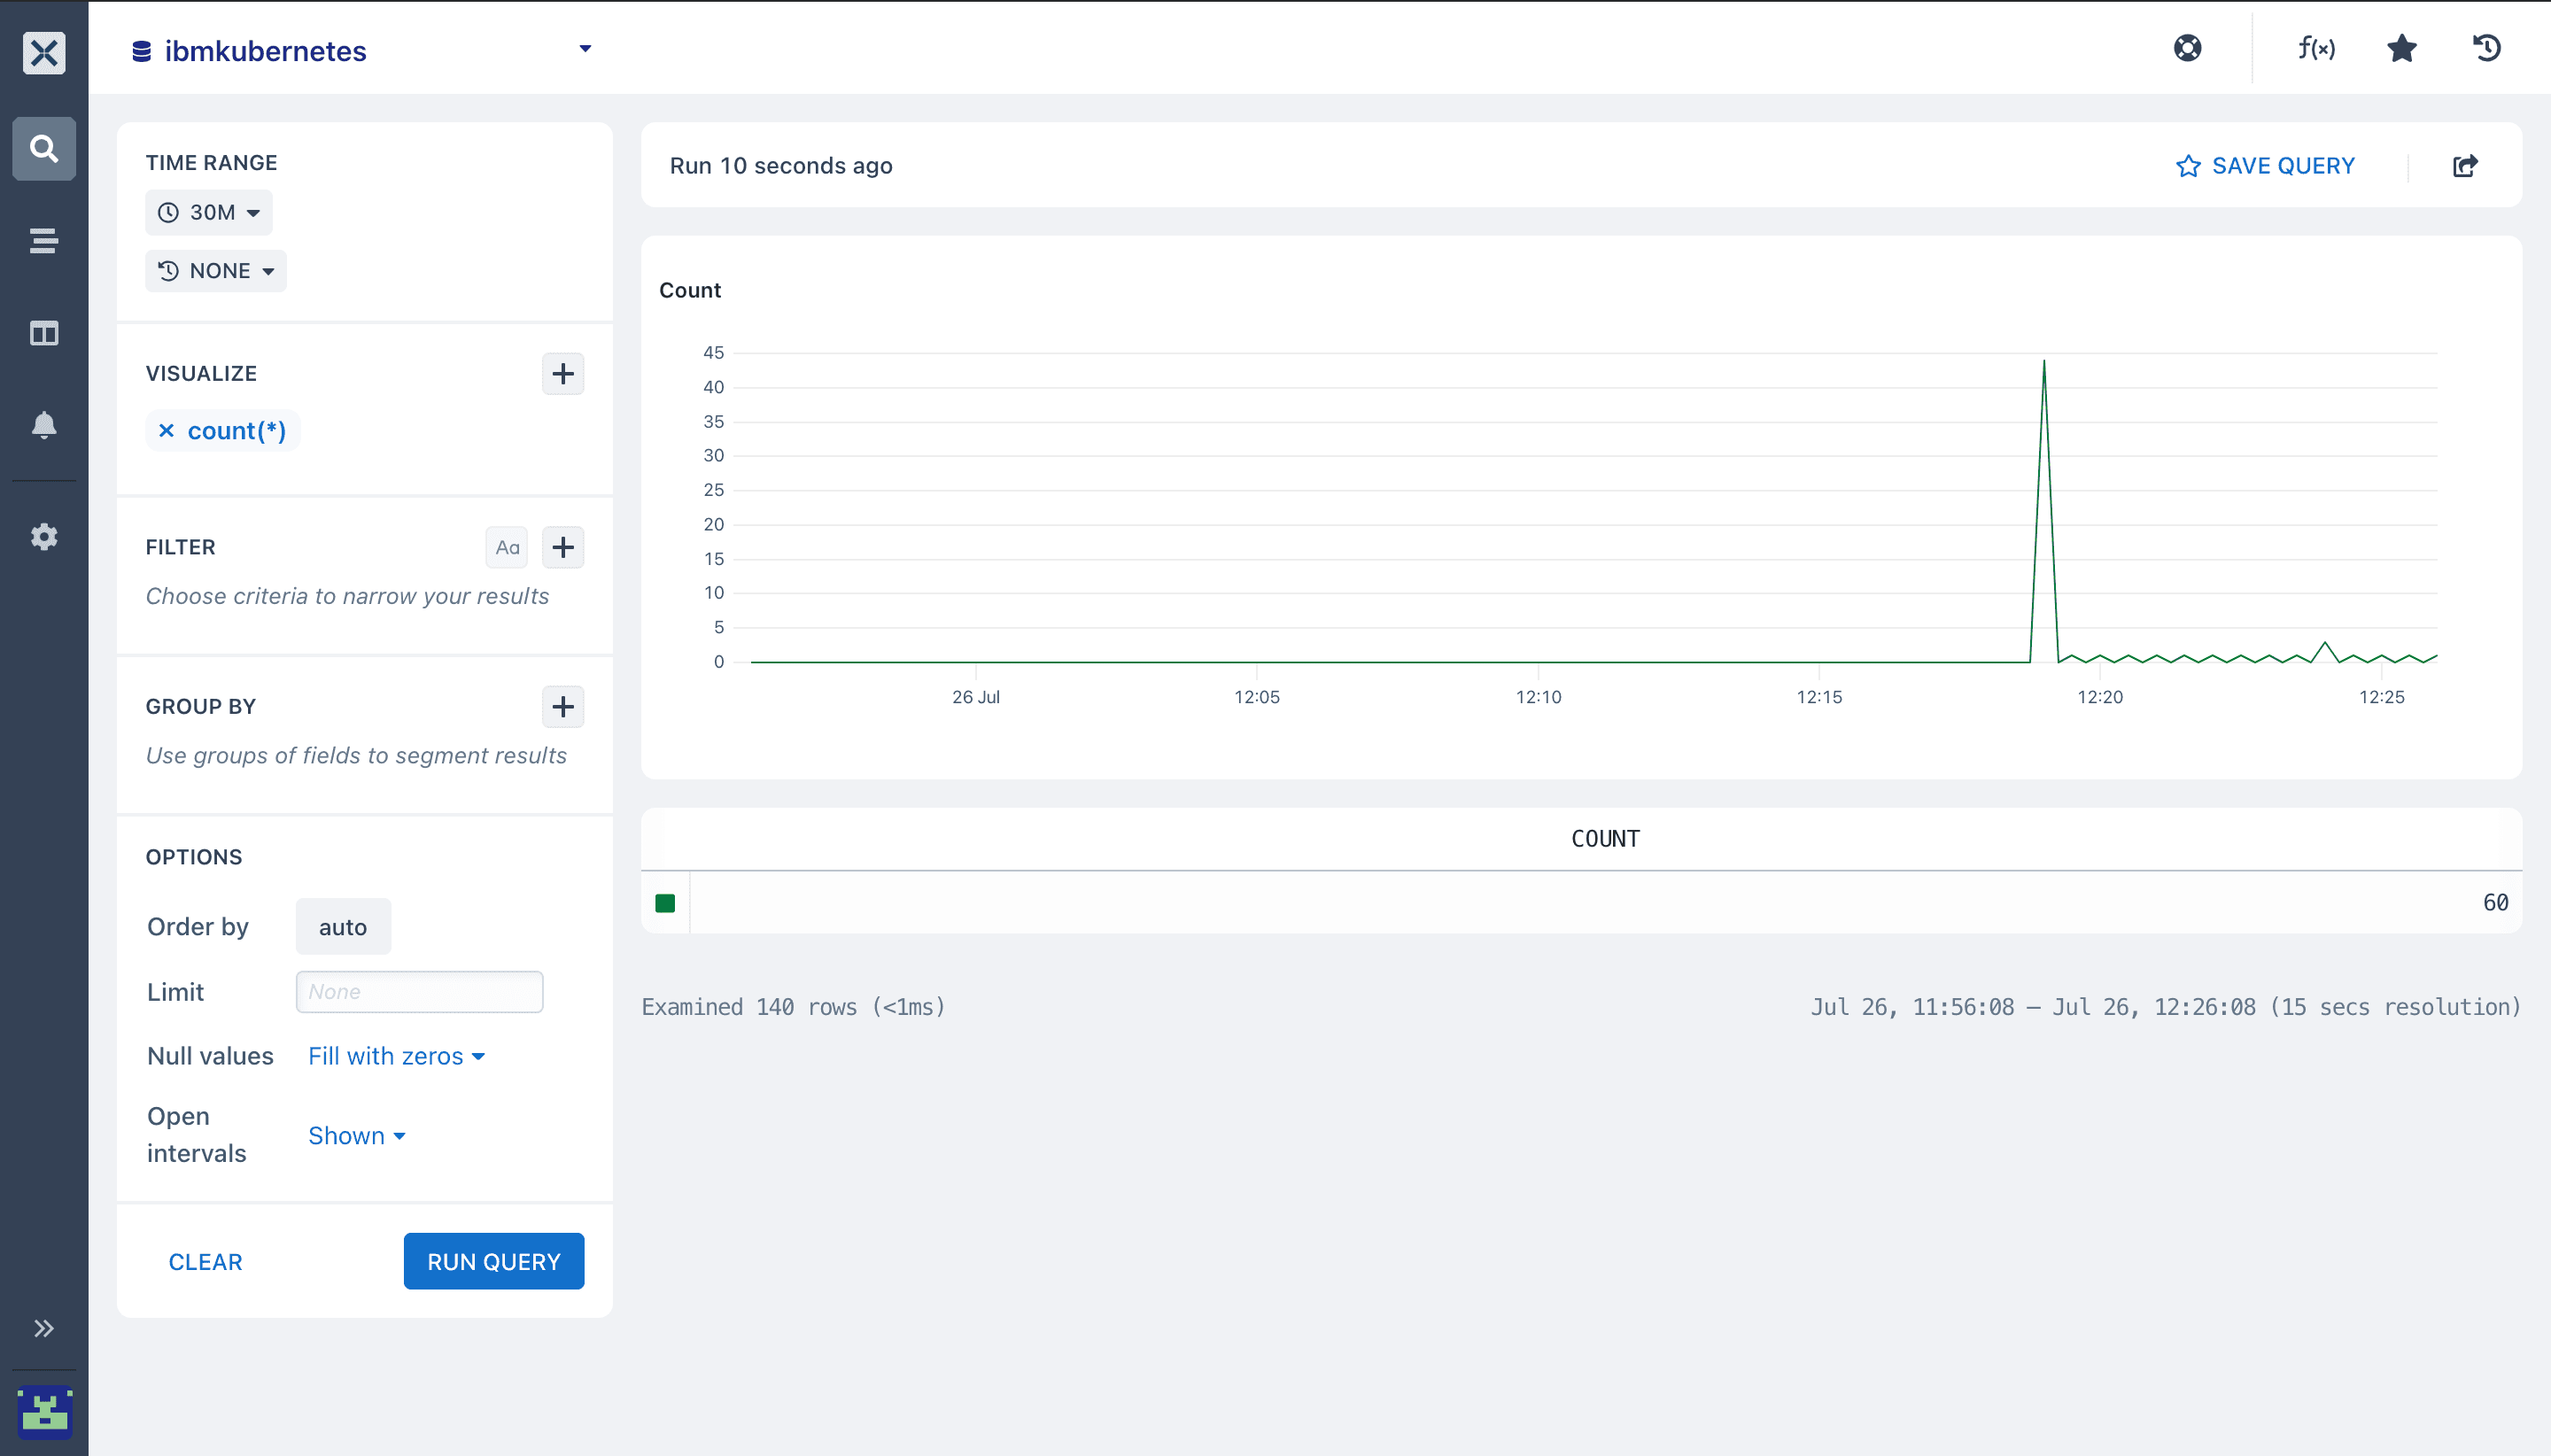Click 'Run 10 seconds ago' text

click(781, 166)
